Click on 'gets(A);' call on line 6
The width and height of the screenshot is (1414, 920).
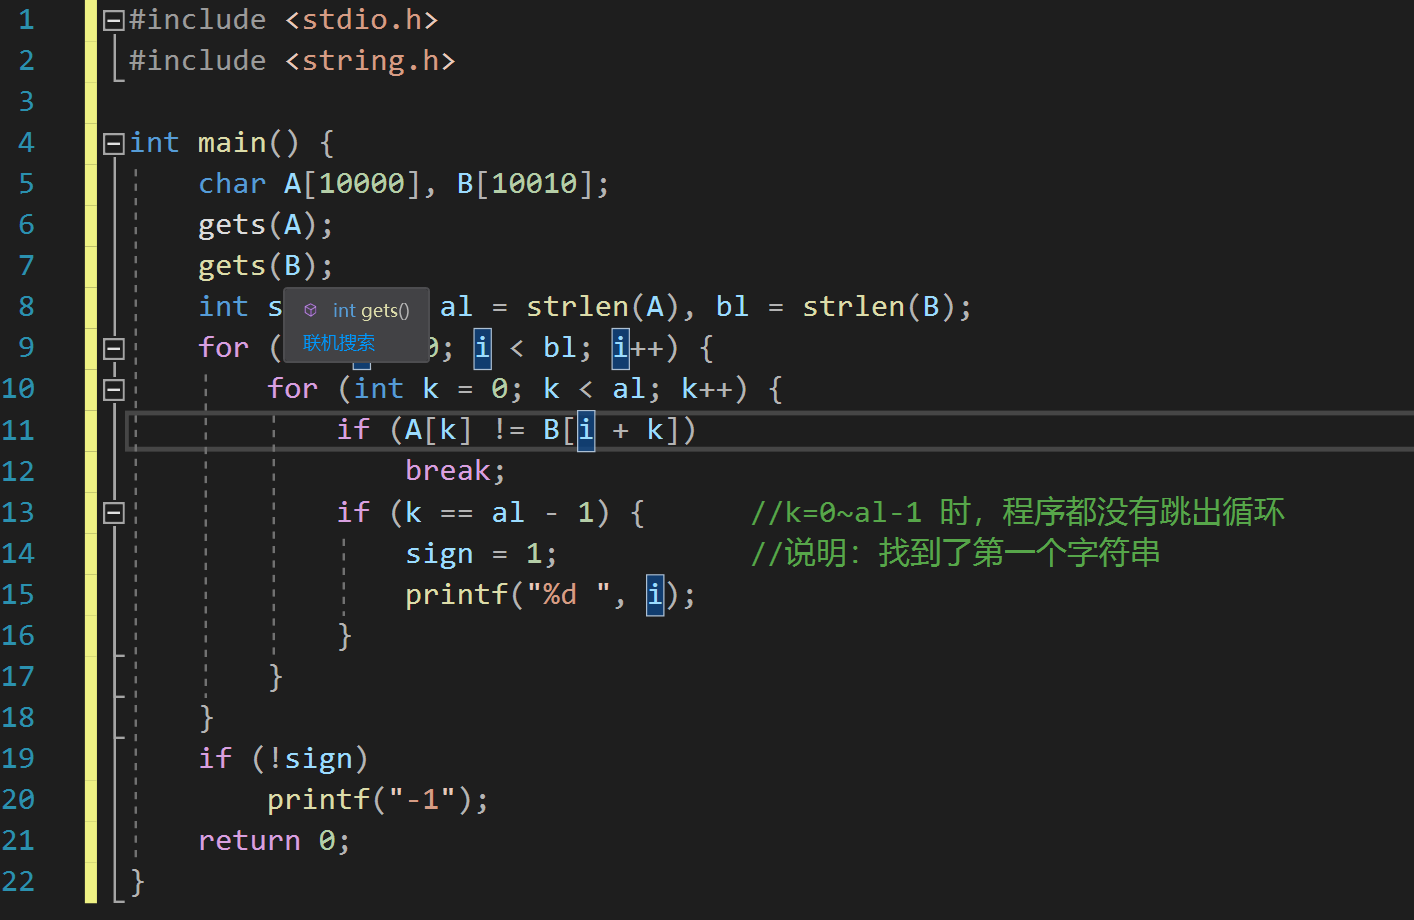click(x=265, y=225)
